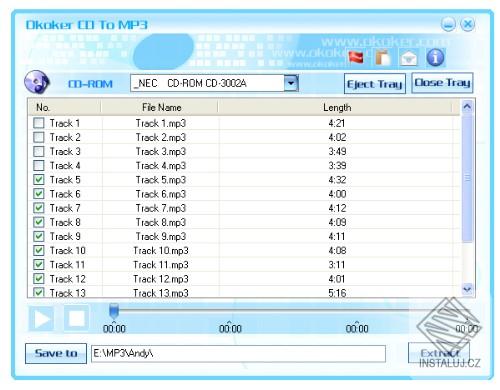500x390 pixels.
Task: Uncheck the Track 12 checkbox
Action: click(39, 279)
